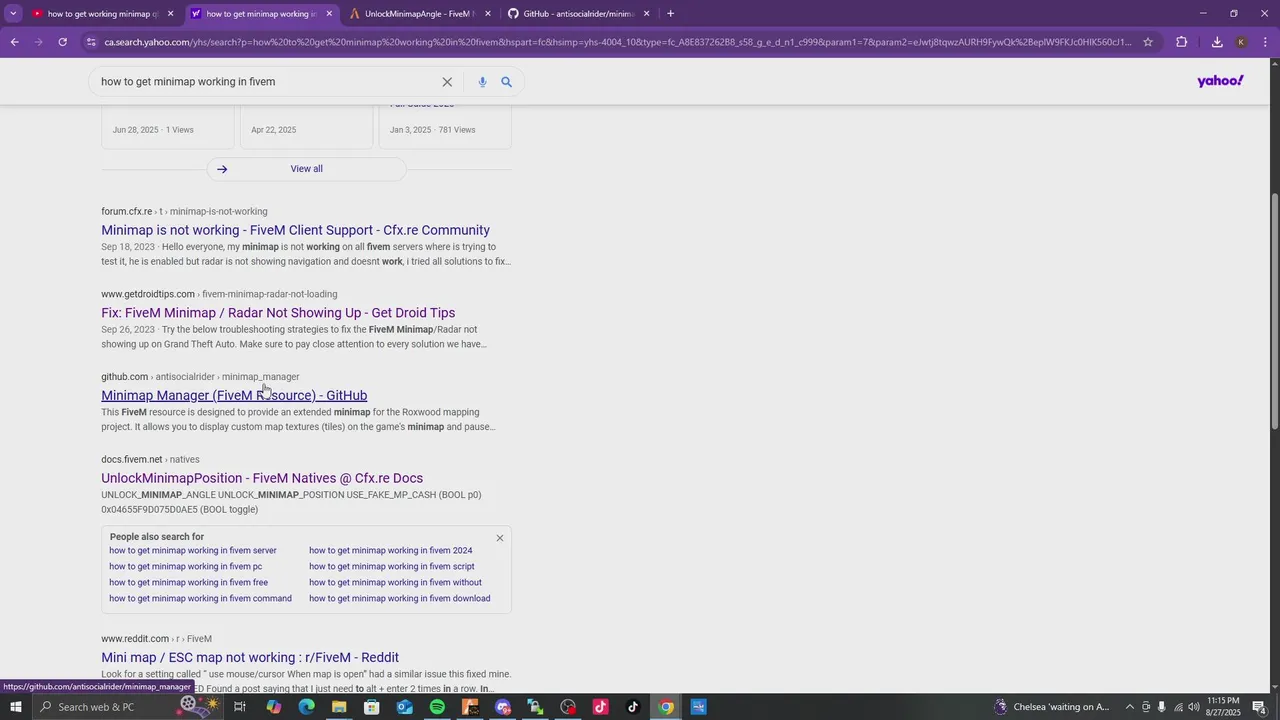The height and width of the screenshot is (720, 1280).
Task: Go to Yahoo home via logo
Action: click(1220, 81)
